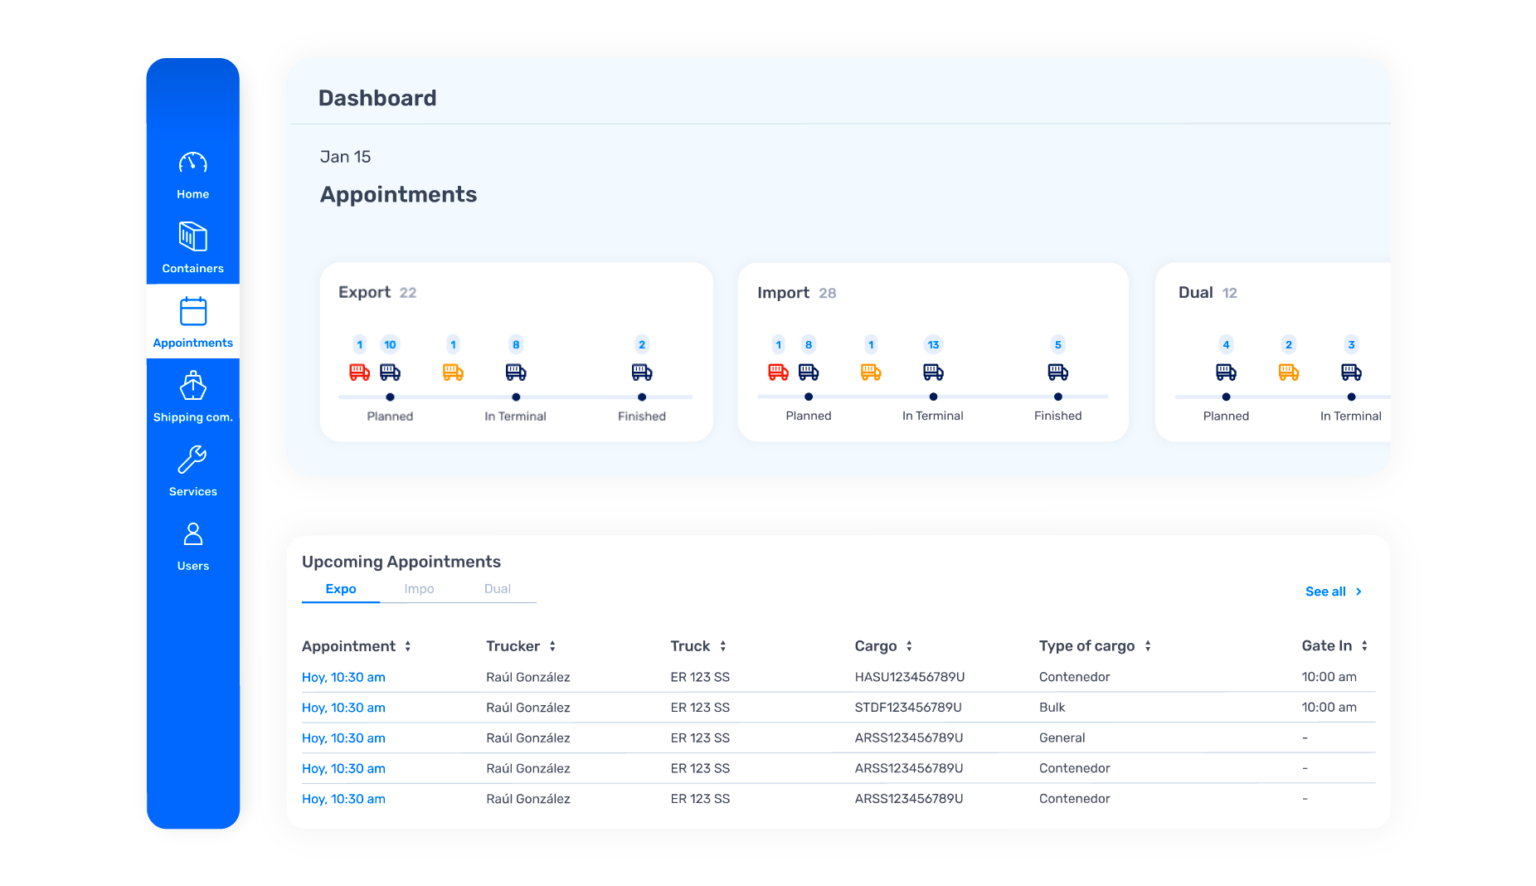Viewport: 1536px width, 886px height.
Task: Click Finished truck icon in Export card
Action: (642, 372)
